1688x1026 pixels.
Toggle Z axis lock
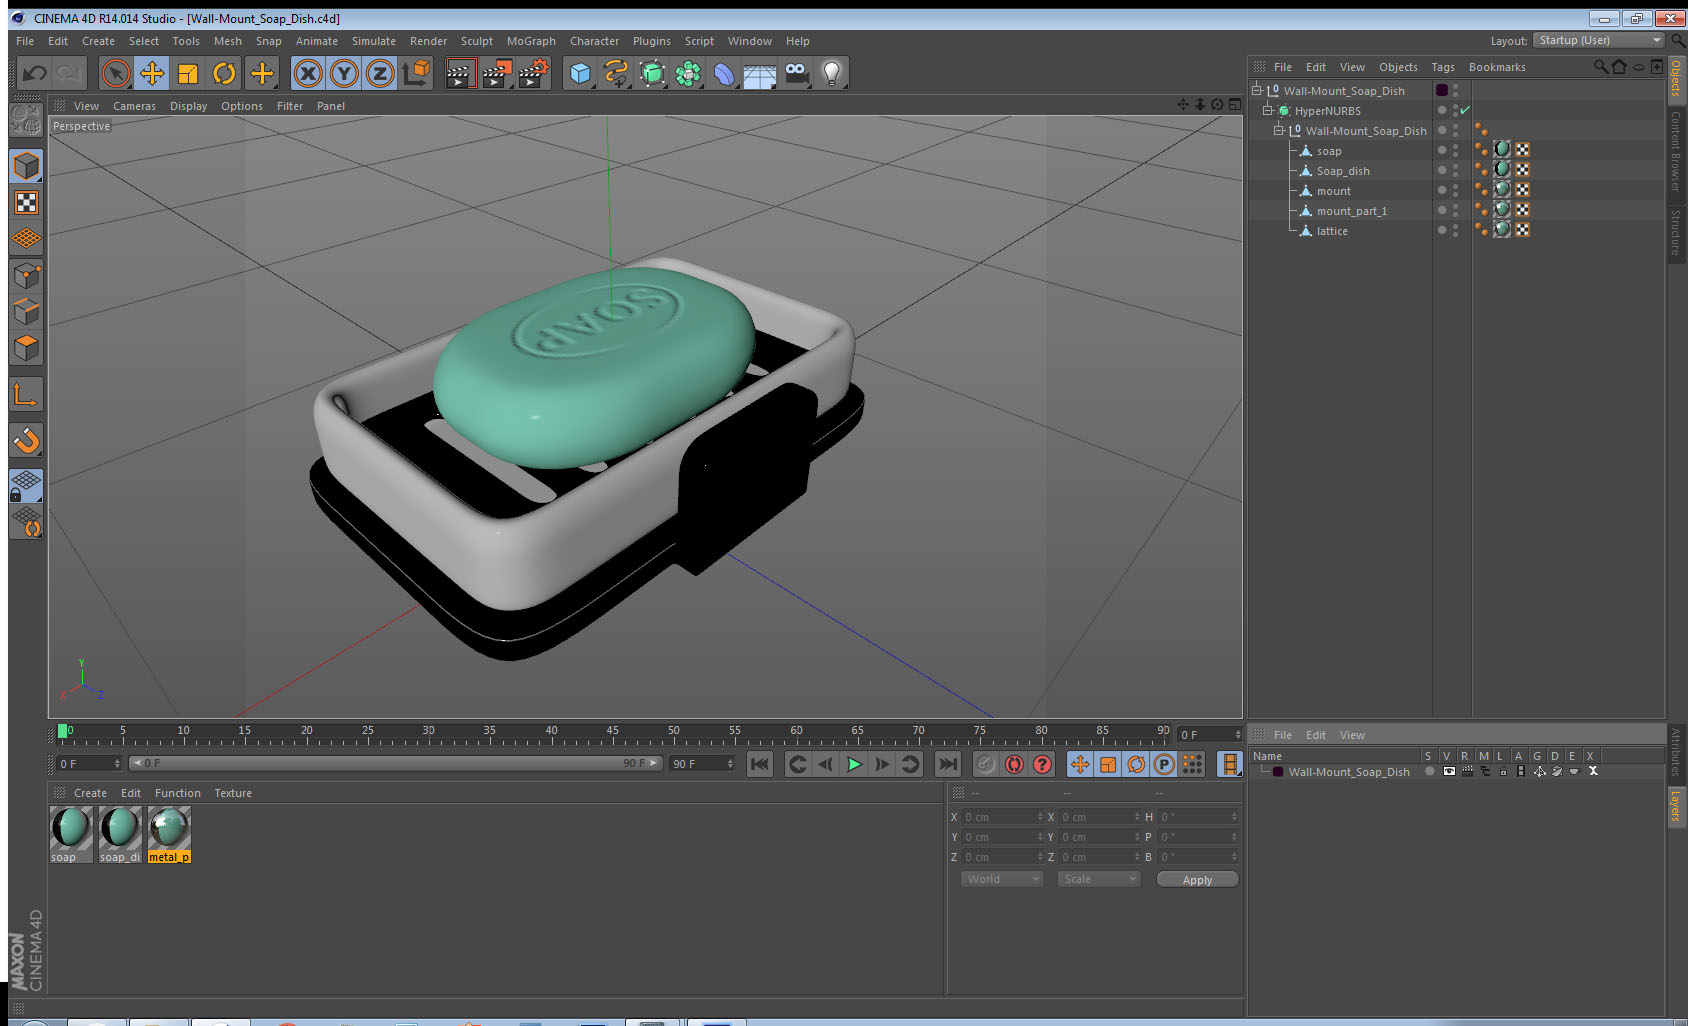pos(380,73)
